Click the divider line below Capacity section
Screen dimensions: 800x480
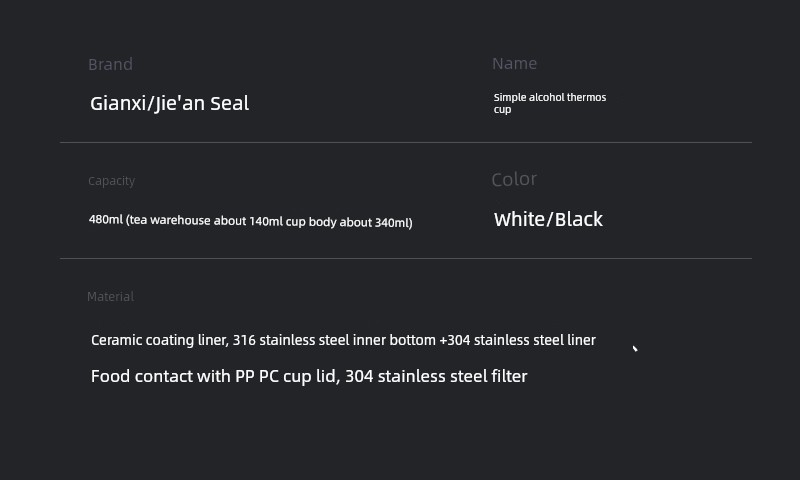406,259
